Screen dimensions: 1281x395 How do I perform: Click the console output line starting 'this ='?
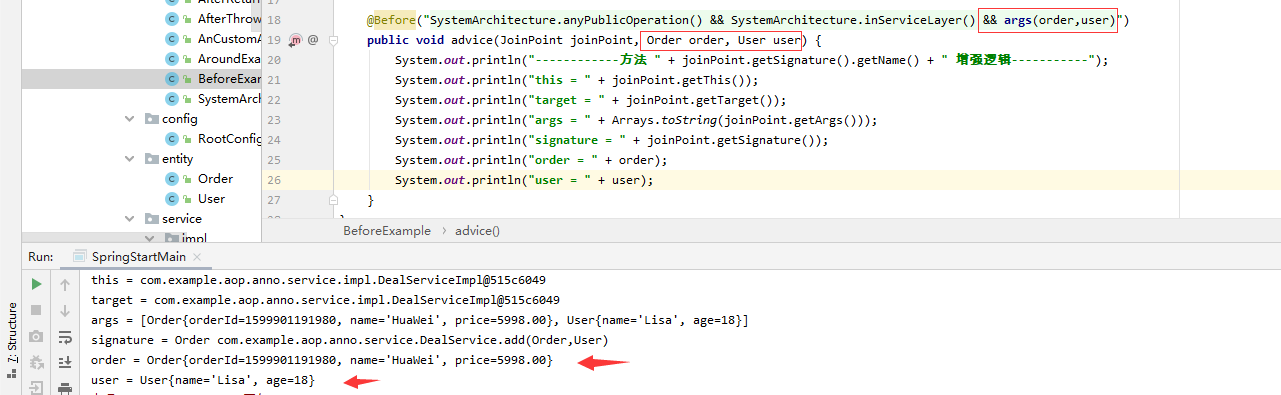point(318,280)
